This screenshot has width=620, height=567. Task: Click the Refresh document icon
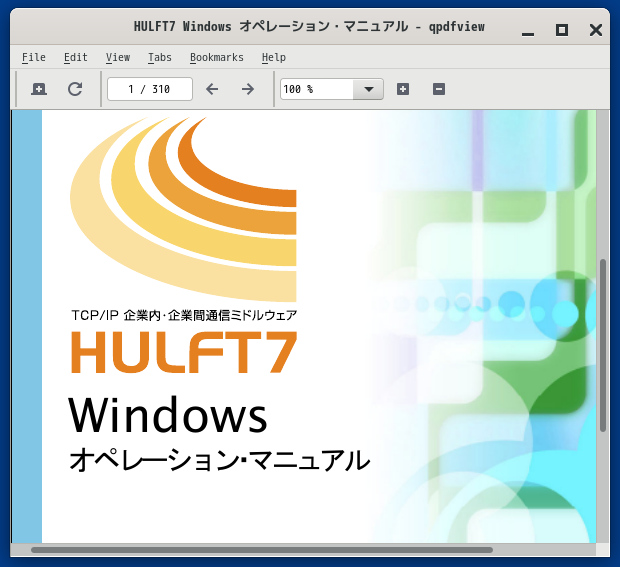[75, 89]
